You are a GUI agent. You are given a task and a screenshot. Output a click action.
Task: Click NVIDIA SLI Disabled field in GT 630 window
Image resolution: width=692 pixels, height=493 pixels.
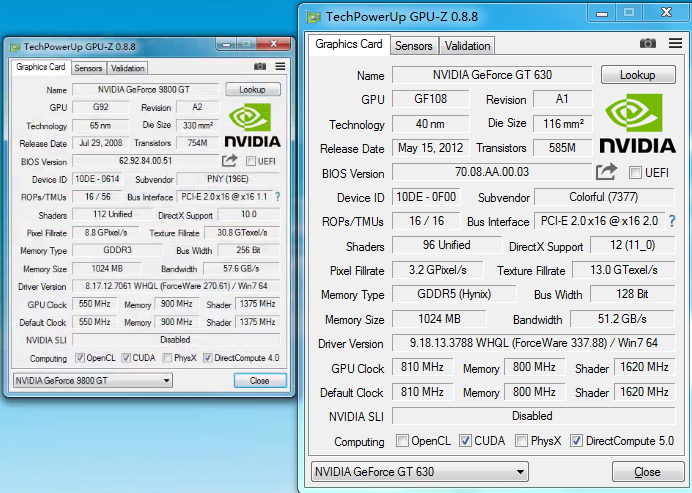(533, 416)
